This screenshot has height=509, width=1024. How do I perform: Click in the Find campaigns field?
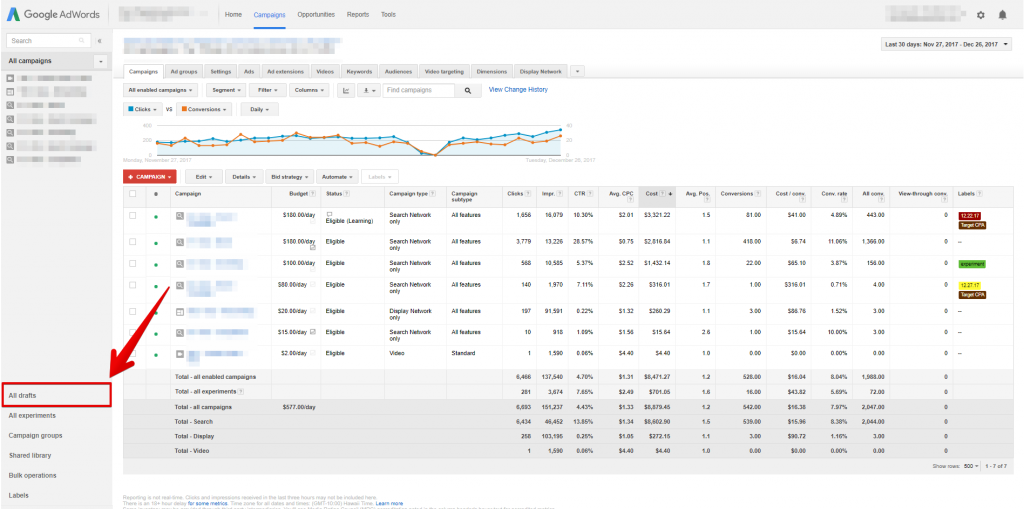click(419, 91)
